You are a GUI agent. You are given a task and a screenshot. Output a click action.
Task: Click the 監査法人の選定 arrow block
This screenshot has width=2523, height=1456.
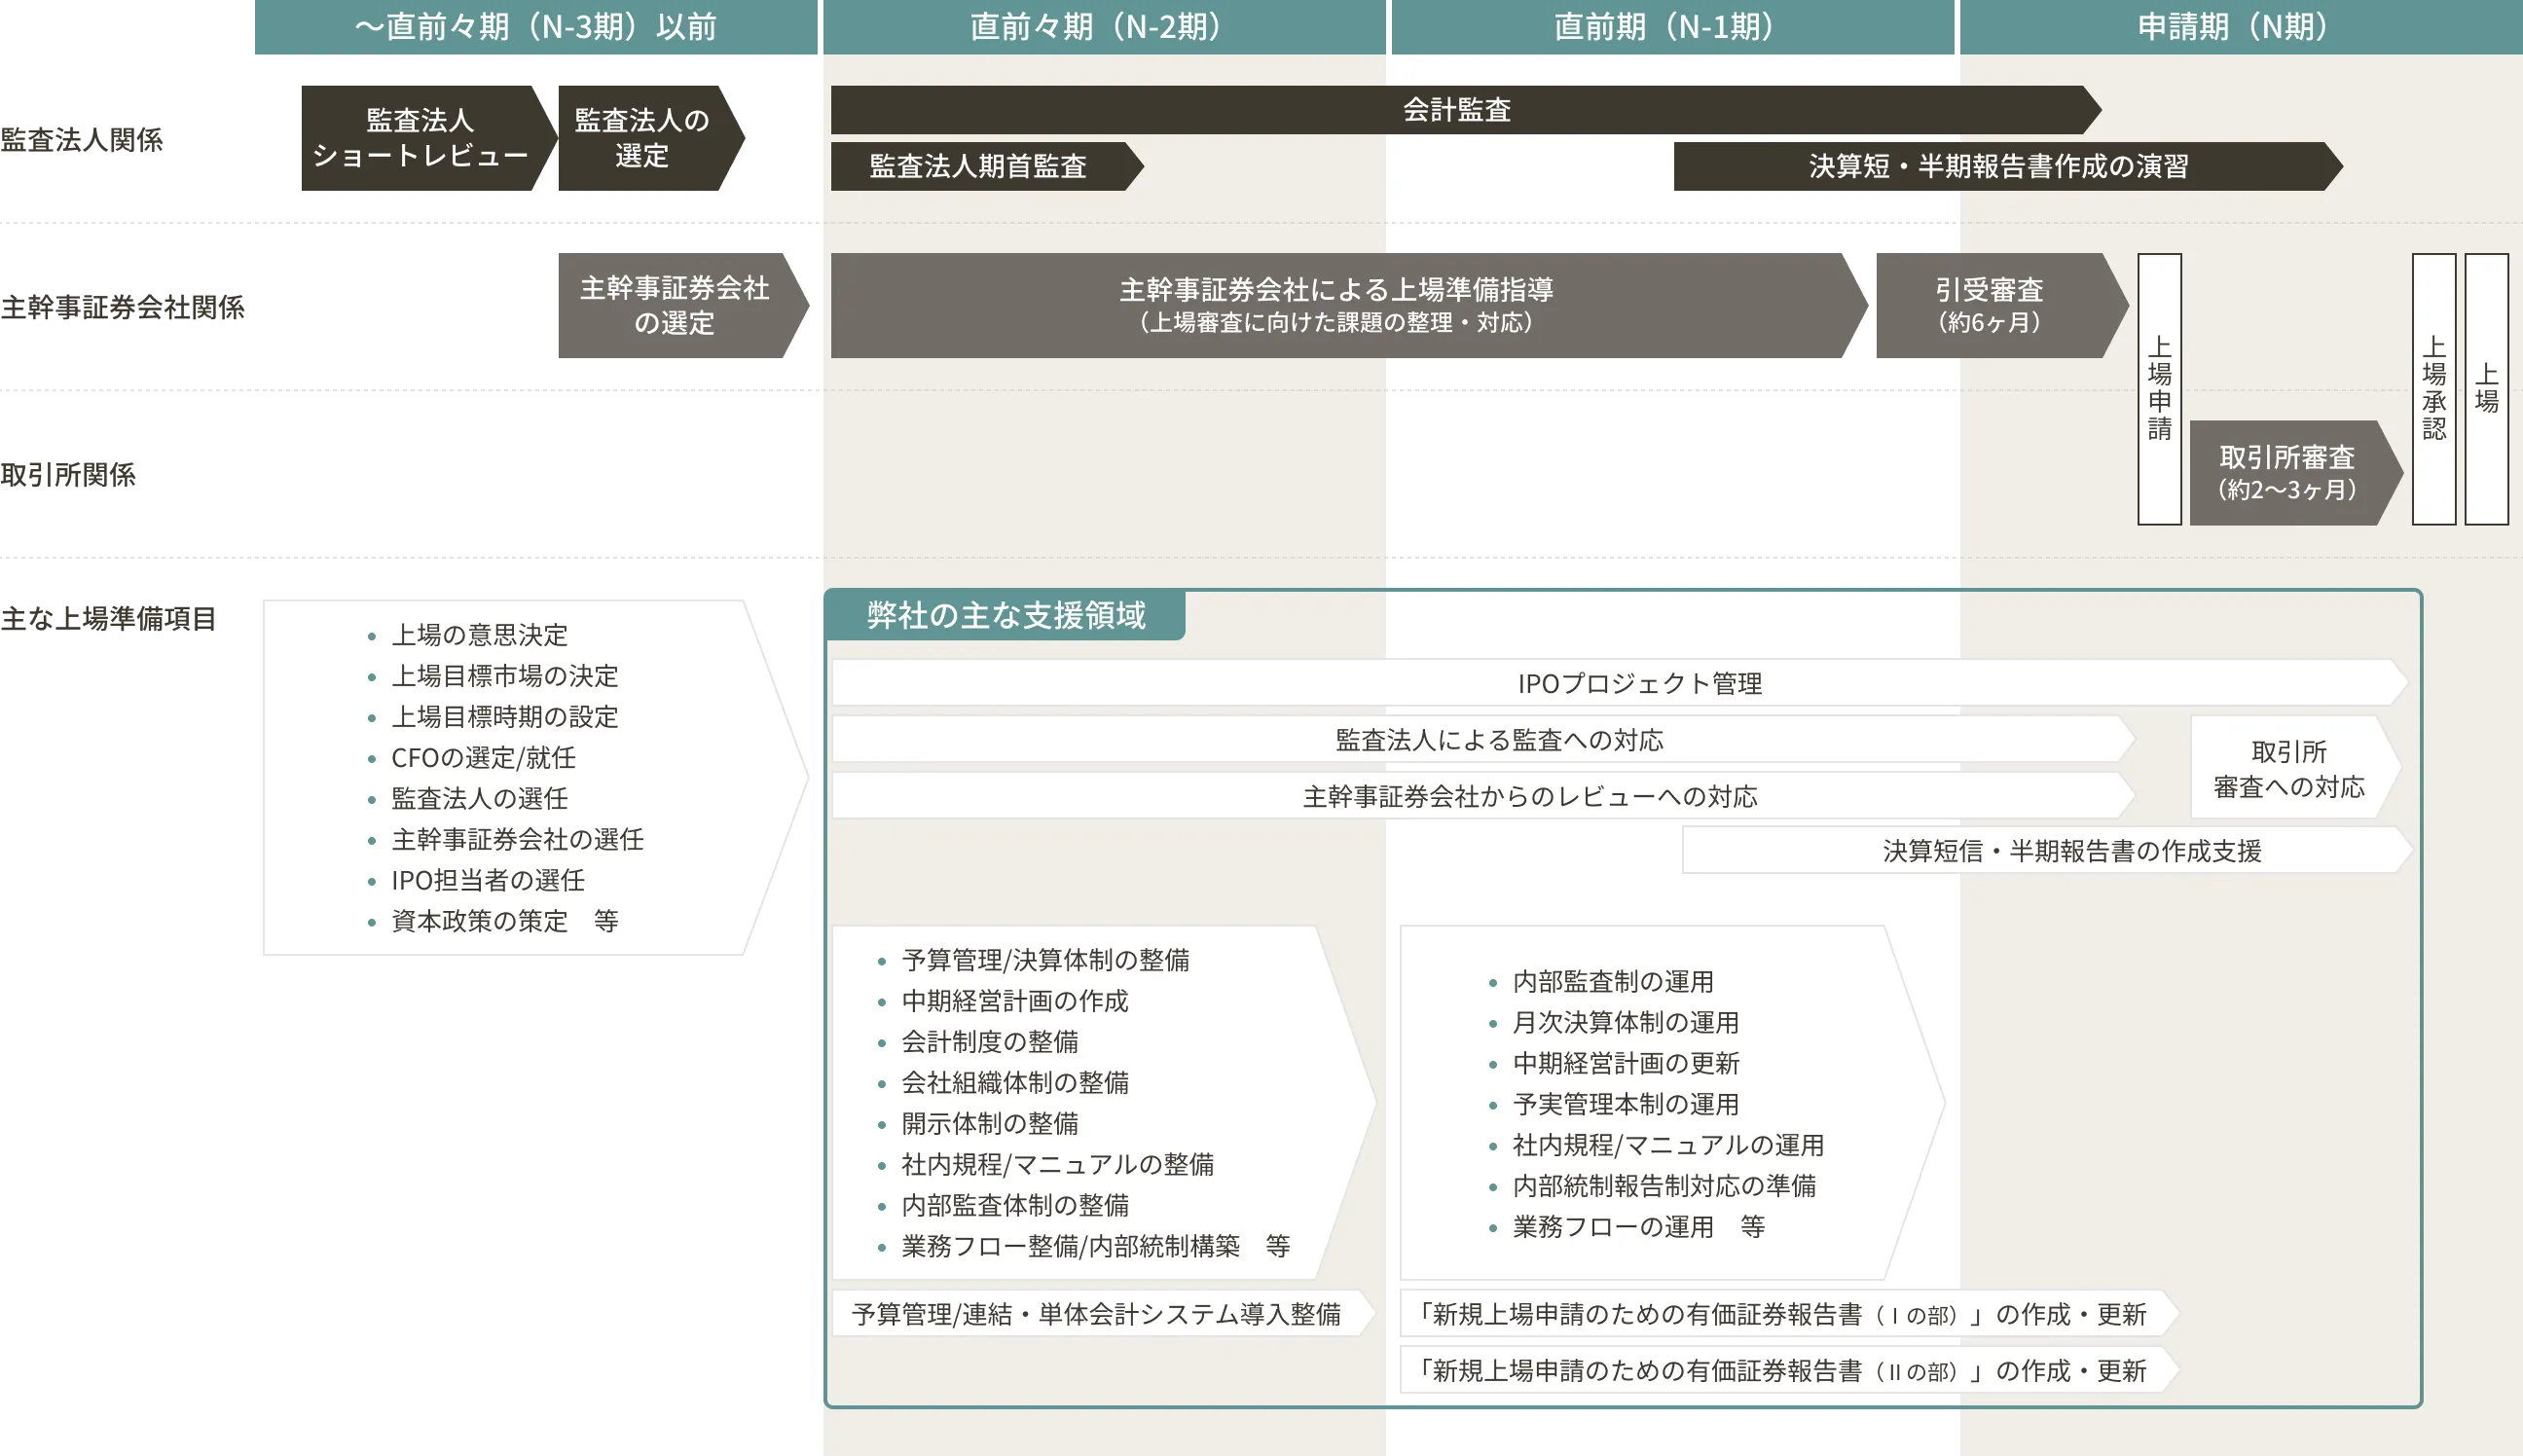[x=642, y=138]
